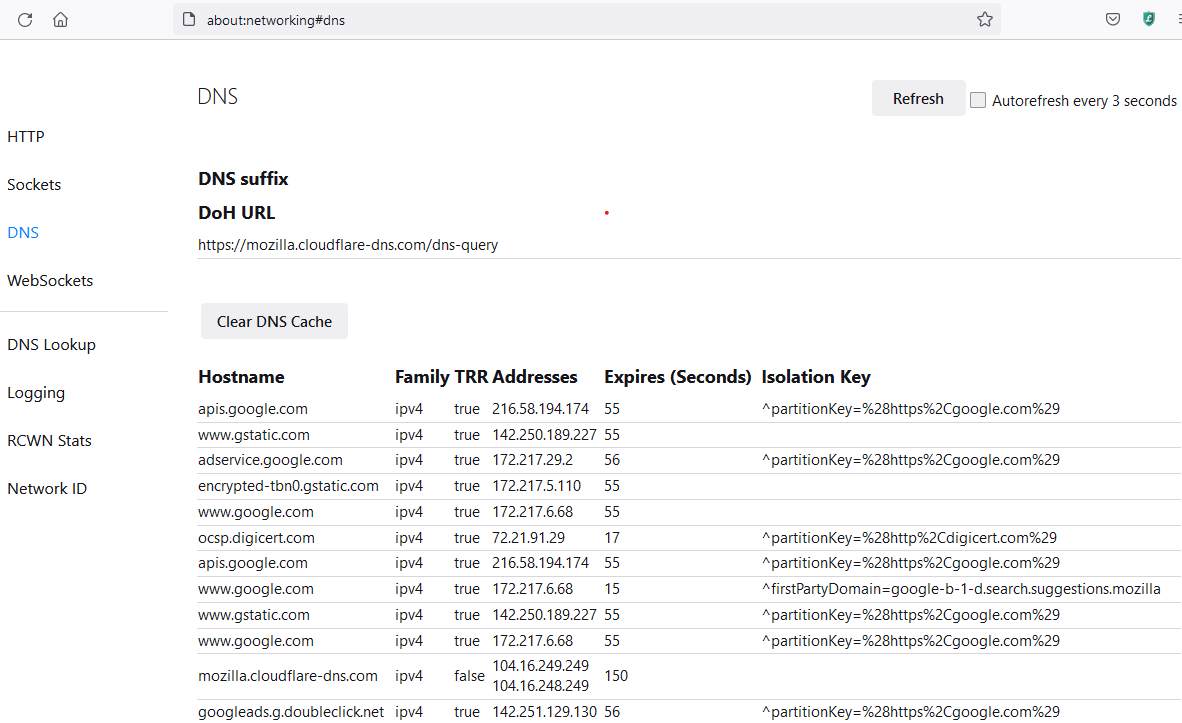Image resolution: width=1182 pixels, height=723 pixels.
Task: Reload the current page
Action: click(25, 19)
